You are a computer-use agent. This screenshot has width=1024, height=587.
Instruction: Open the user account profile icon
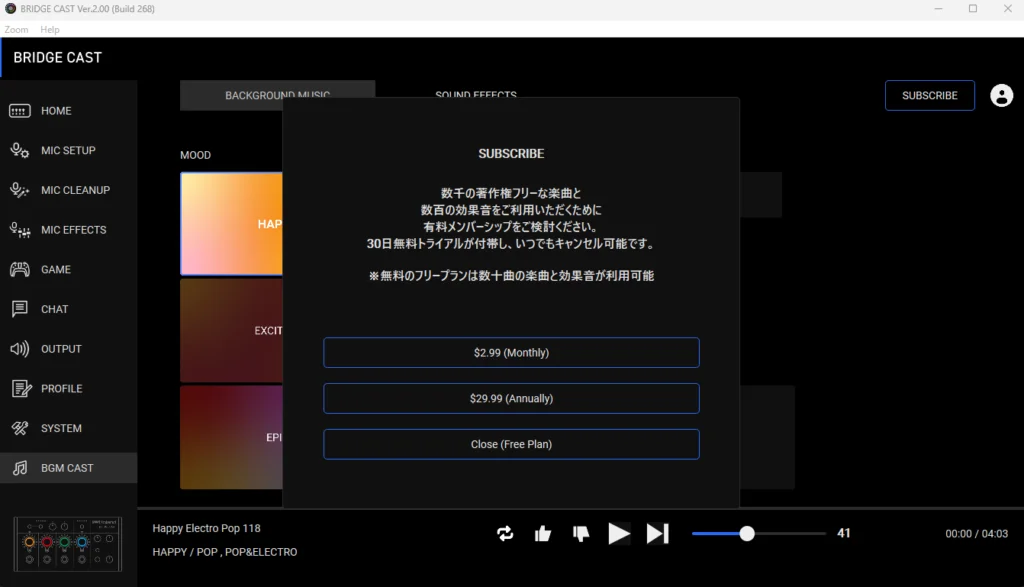coord(1001,95)
